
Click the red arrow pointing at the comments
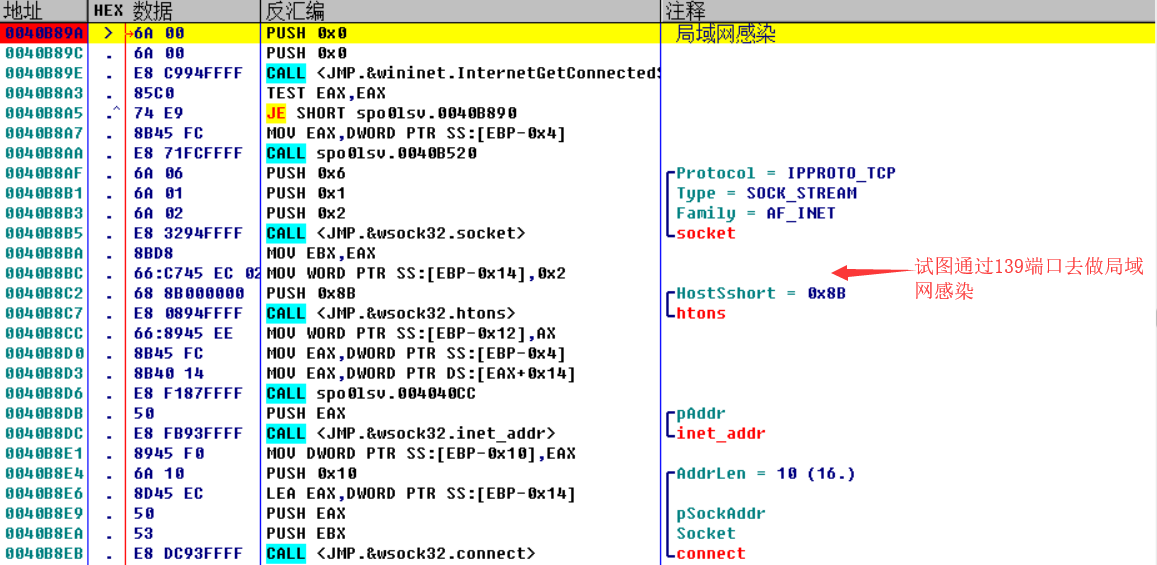pyautogui.click(x=869, y=272)
